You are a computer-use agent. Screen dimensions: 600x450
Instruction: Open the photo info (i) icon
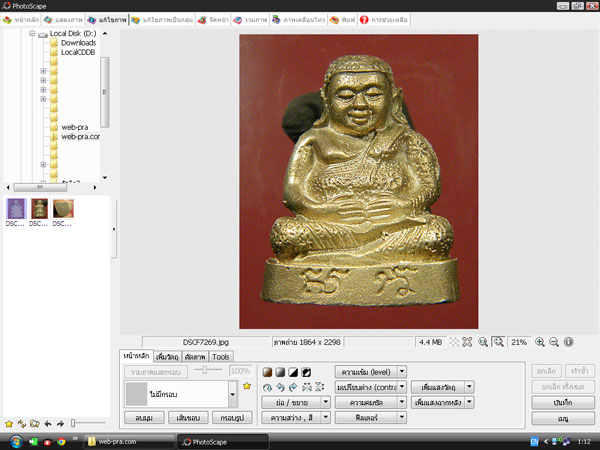[x=569, y=342]
